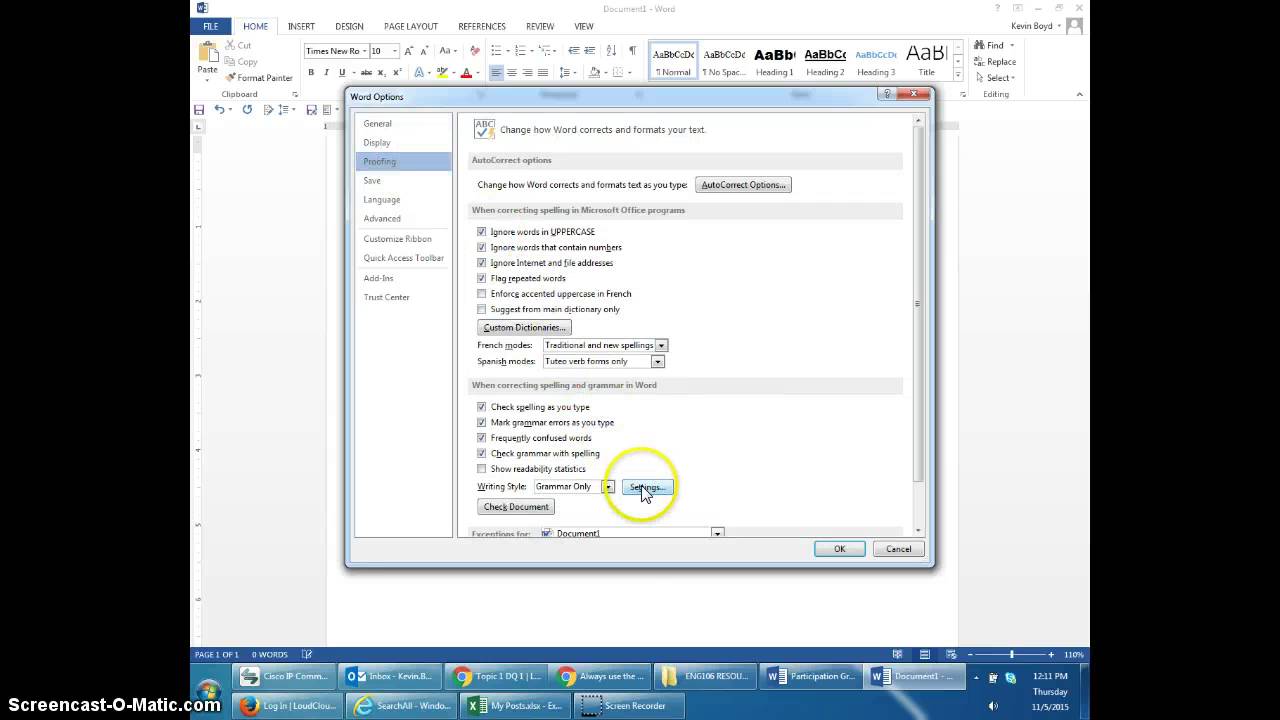Select Advanced category in Word Options

[x=403, y=218]
